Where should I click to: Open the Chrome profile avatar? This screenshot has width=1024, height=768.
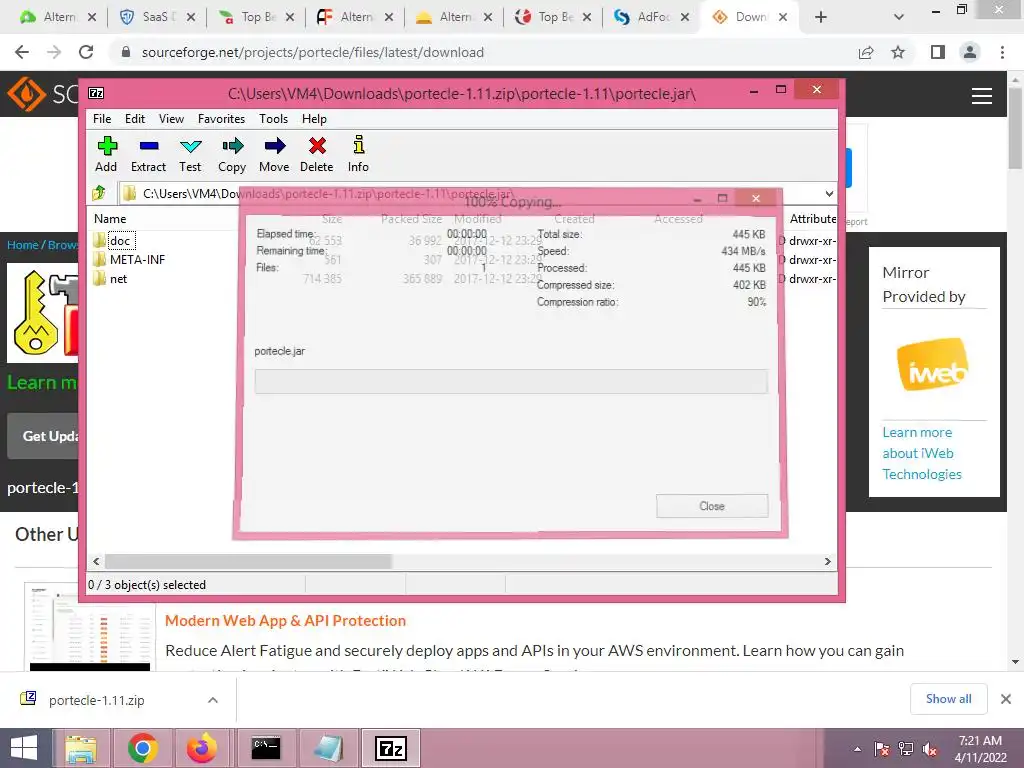[x=970, y=52]
